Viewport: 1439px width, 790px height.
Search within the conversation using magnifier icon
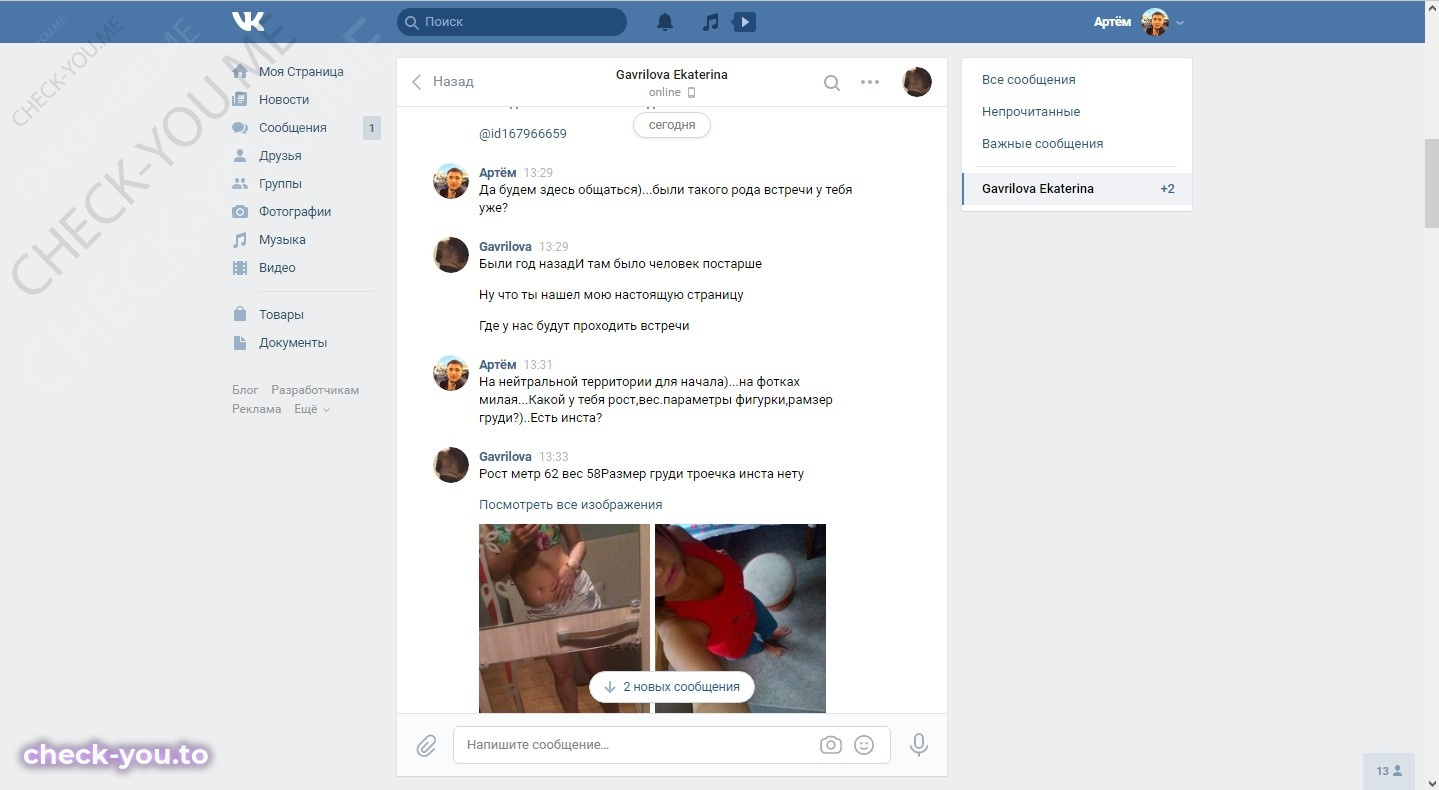point(832,83)
